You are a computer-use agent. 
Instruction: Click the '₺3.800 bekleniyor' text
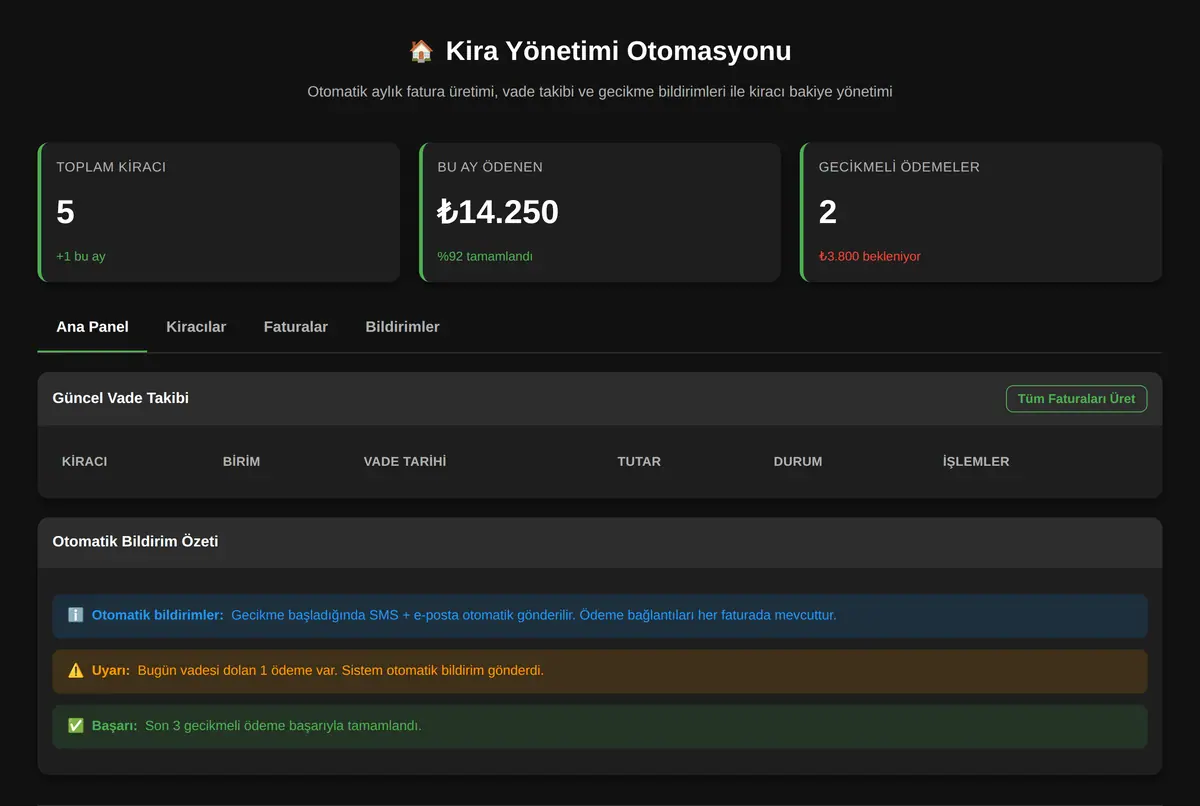pos(870,256)
